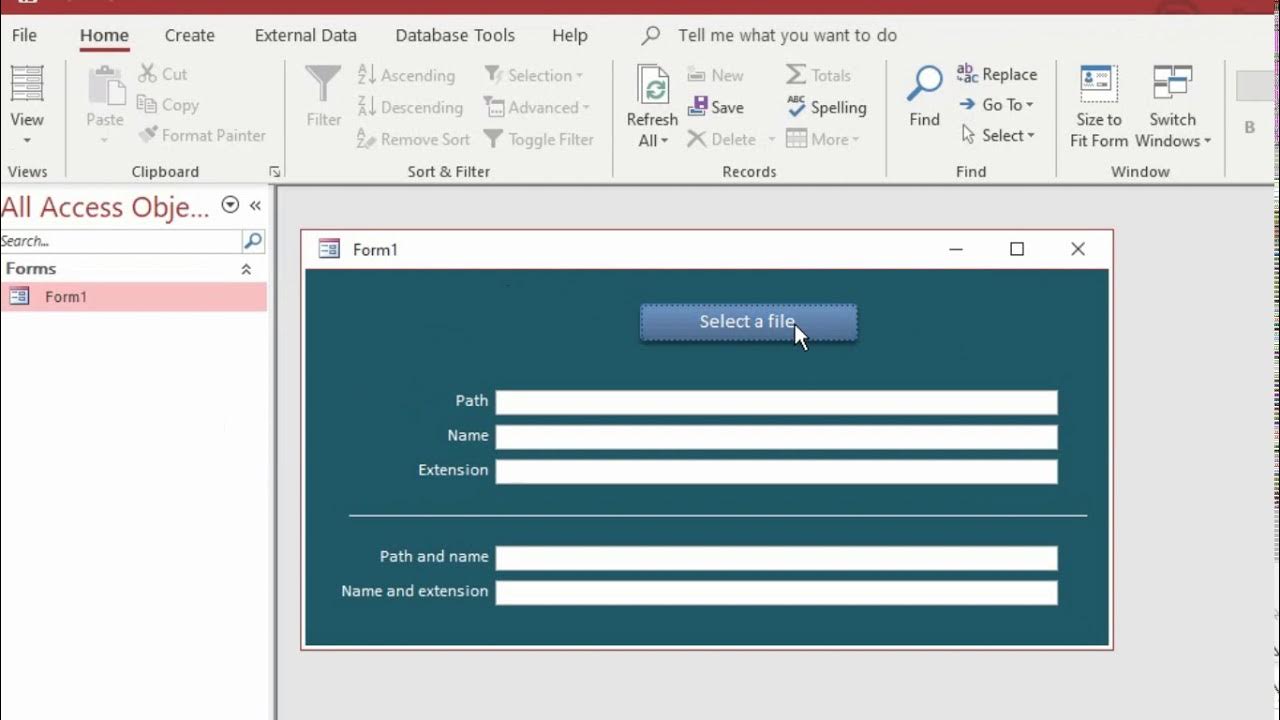Viewport: 1280px width, 720px height.
Task: Switch to the Create tab
Action: coord(190,35)
